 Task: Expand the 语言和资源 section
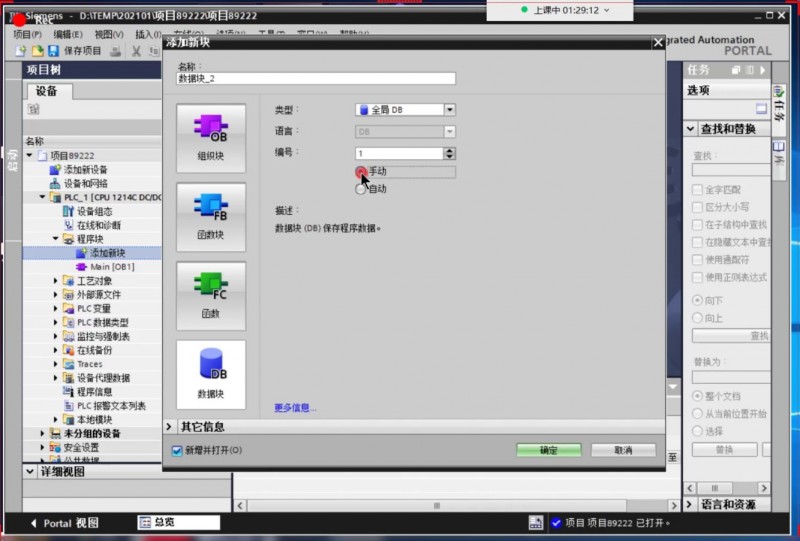click(x=690, y=504)
